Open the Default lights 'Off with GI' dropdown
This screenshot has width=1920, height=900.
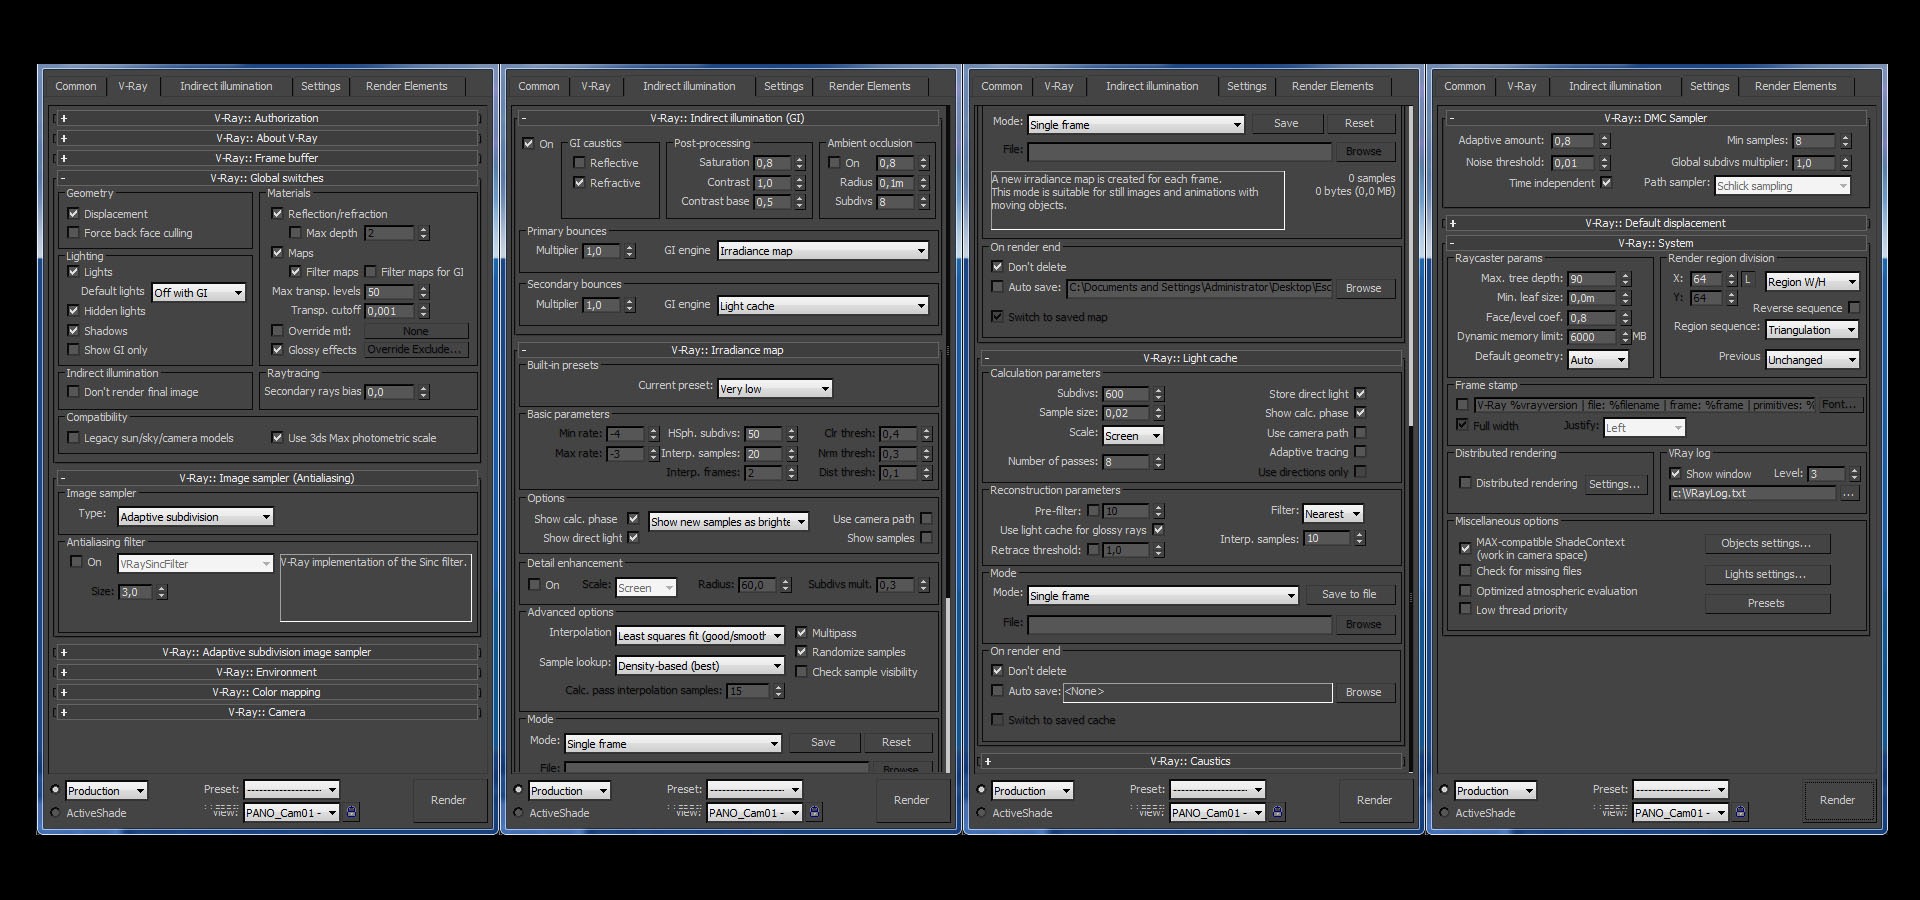pyautogui.click(x=199, y=292)
